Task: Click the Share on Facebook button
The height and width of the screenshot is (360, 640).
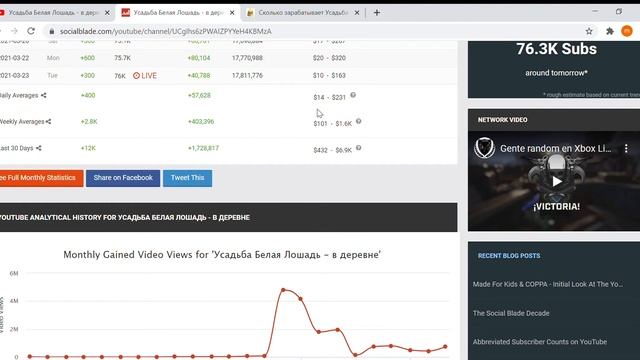Action: pyautogui.click(x=123, y=178)
